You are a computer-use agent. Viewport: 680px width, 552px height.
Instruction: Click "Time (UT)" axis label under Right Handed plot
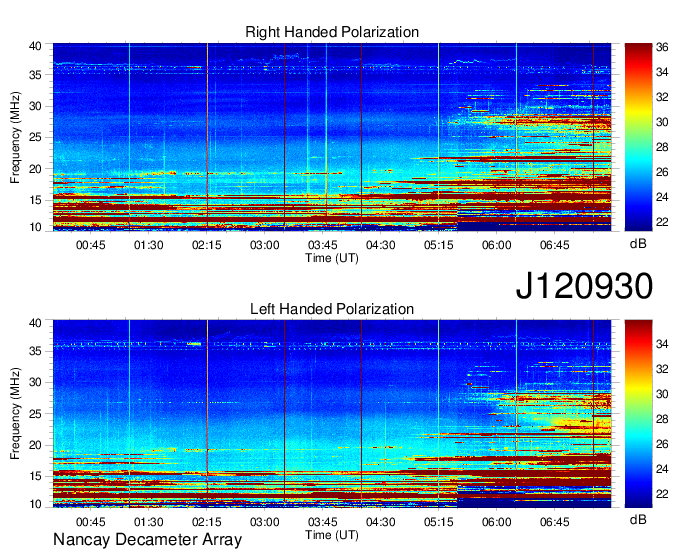332,258
